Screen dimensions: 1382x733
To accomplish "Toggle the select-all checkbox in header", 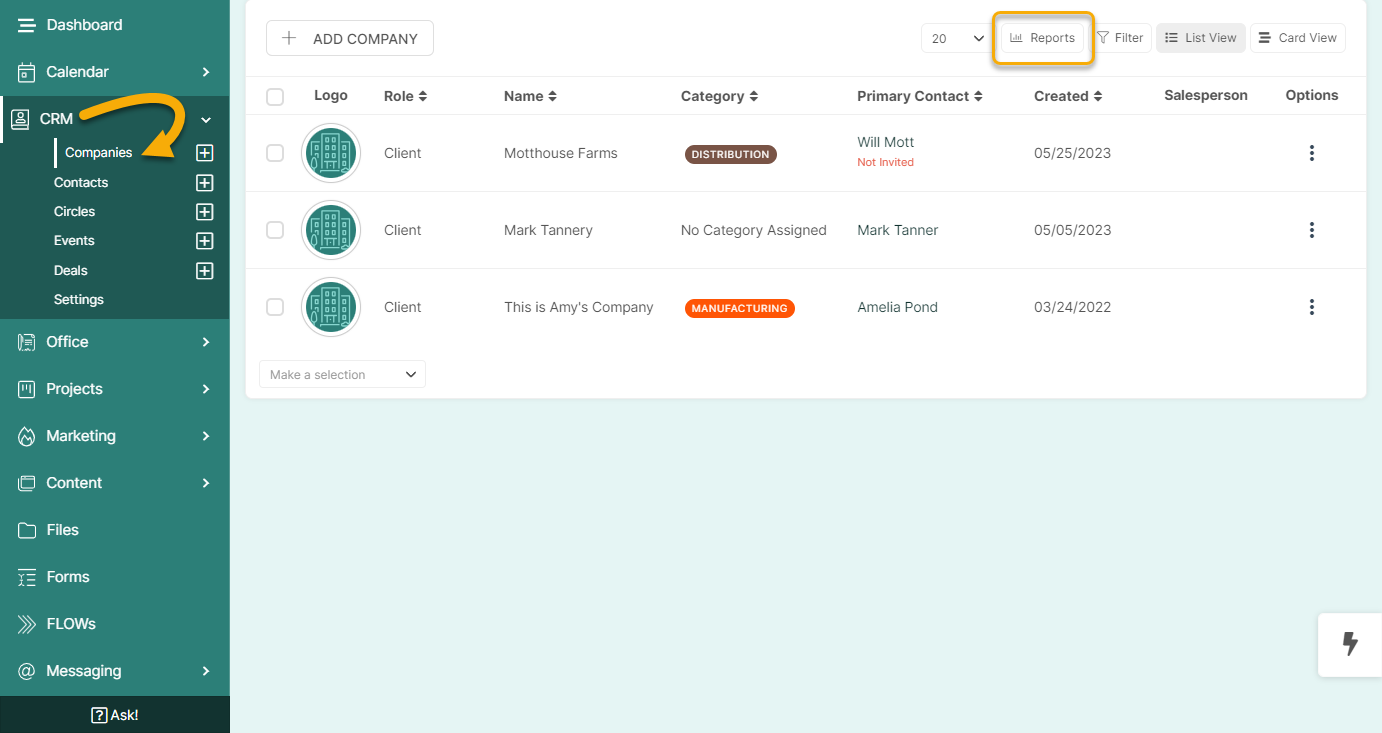I will [x=275, y=97].
